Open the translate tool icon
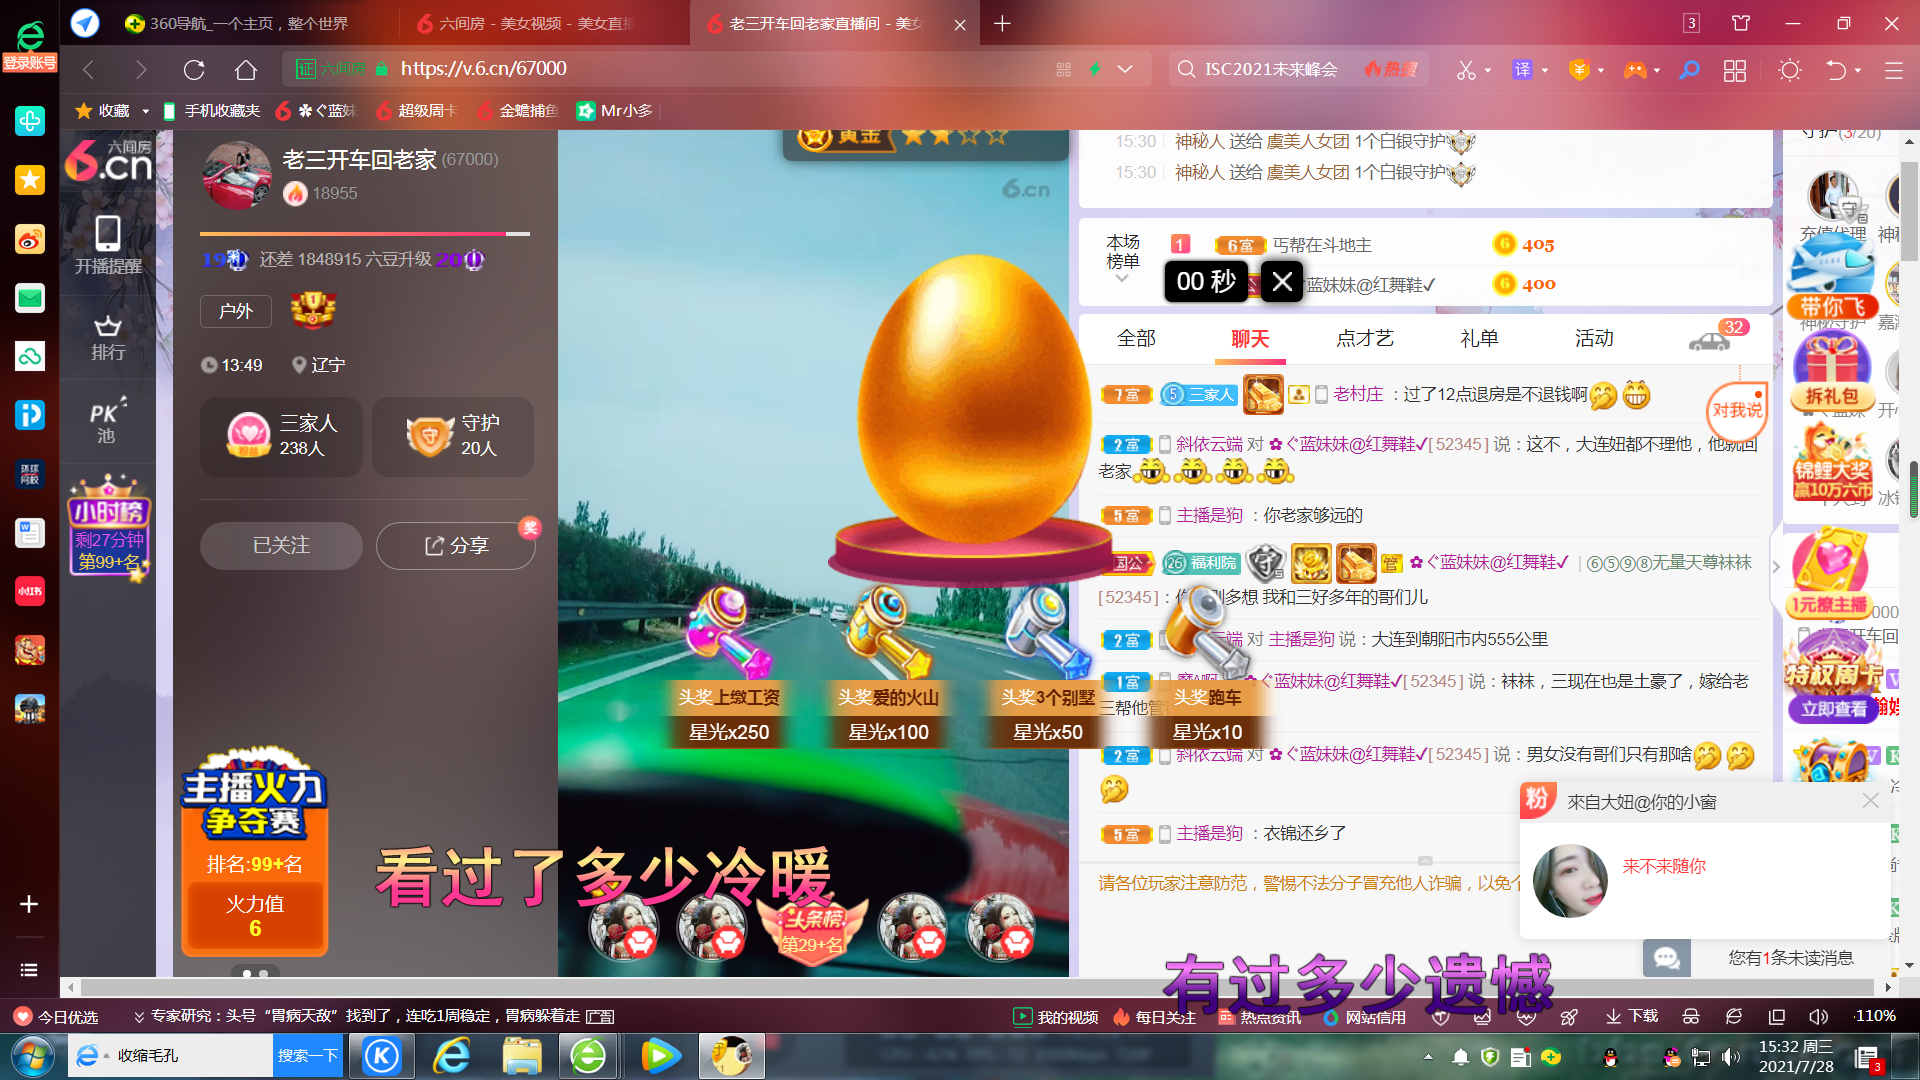1920x1080 pixels. [x=1522, y=70]
